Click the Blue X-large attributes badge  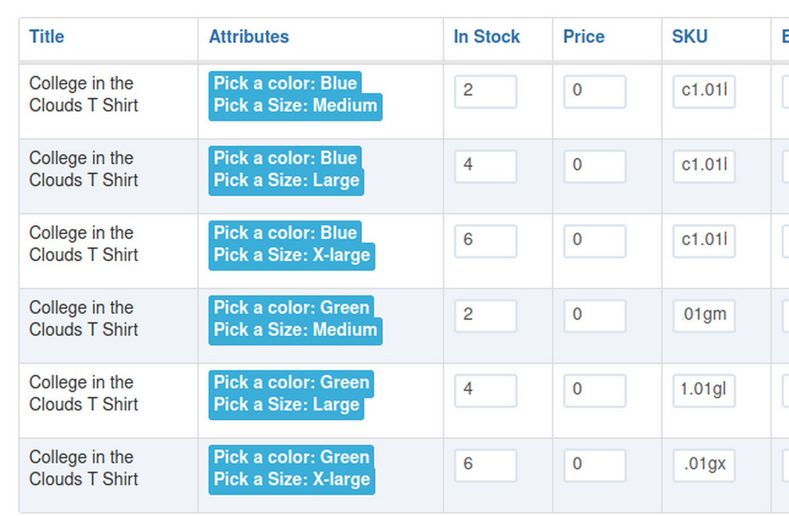point(291,244)
